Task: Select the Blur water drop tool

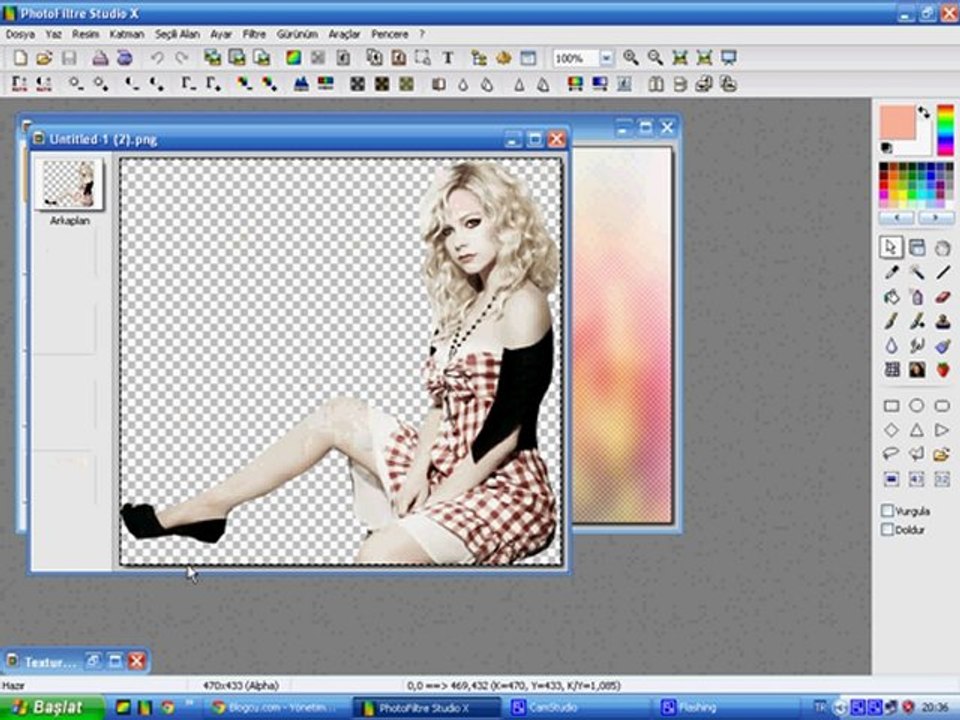Action: [x=891, y=345]
